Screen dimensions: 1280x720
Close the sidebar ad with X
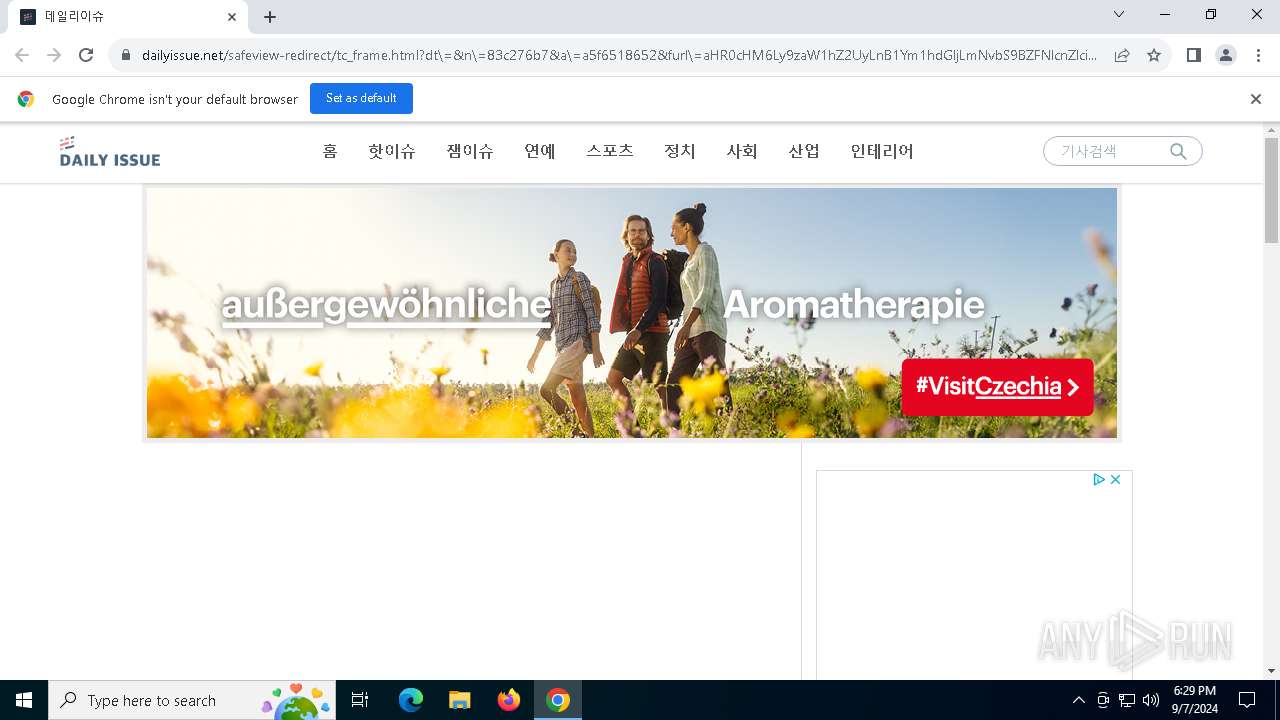pyautogui.click(x=1115, y=480)
